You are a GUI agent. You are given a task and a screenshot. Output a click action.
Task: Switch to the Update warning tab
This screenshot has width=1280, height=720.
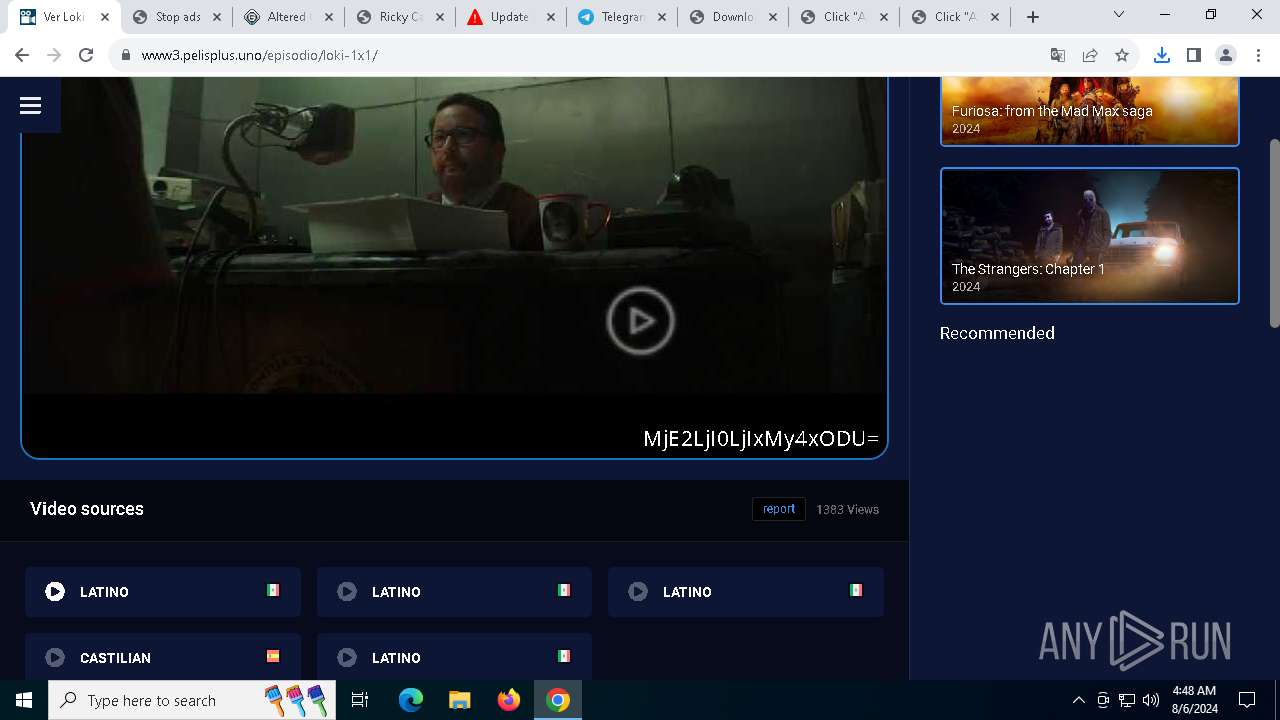tap(510, 17)
